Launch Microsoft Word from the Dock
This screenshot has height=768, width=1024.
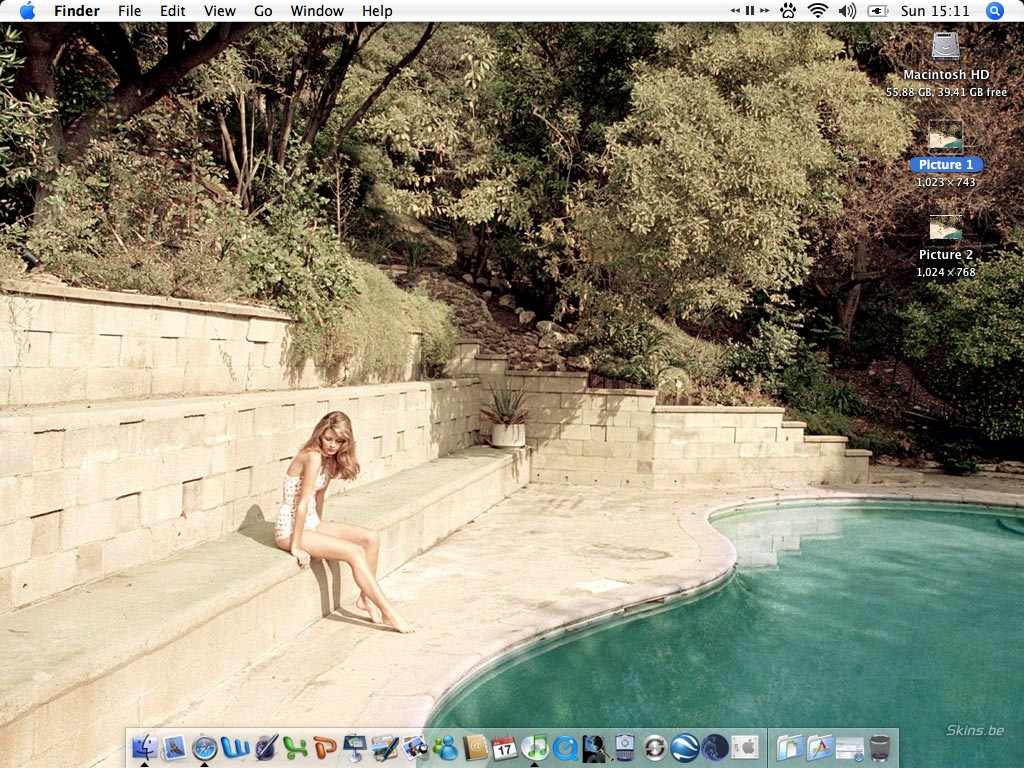[235, 747]
